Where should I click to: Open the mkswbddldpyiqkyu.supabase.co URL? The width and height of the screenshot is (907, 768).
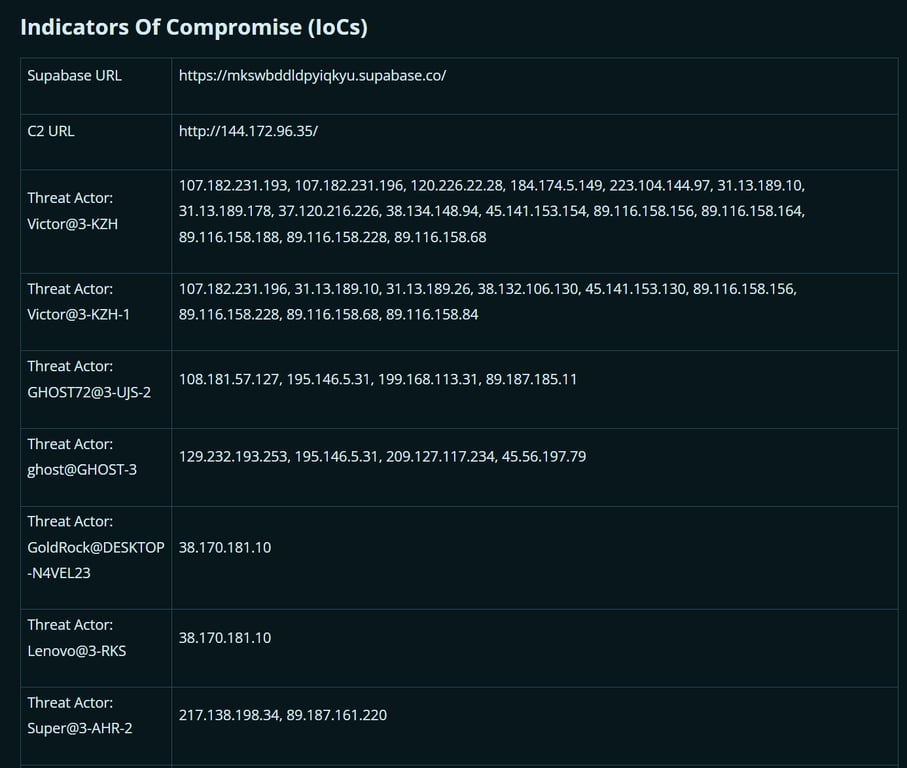point(312,76)
